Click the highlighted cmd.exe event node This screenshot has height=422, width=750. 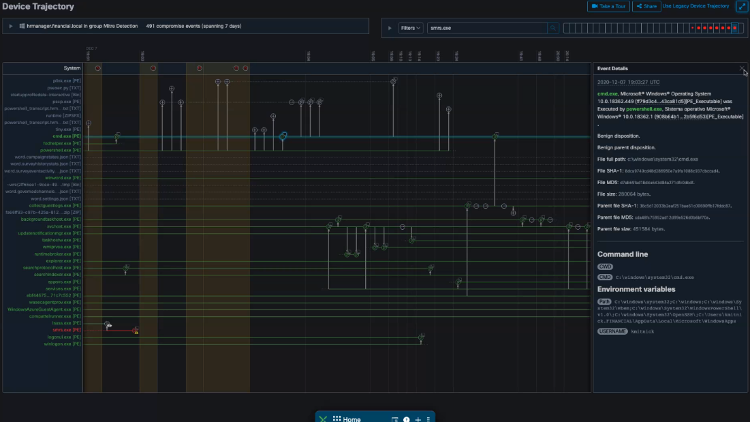click(283, 135)
